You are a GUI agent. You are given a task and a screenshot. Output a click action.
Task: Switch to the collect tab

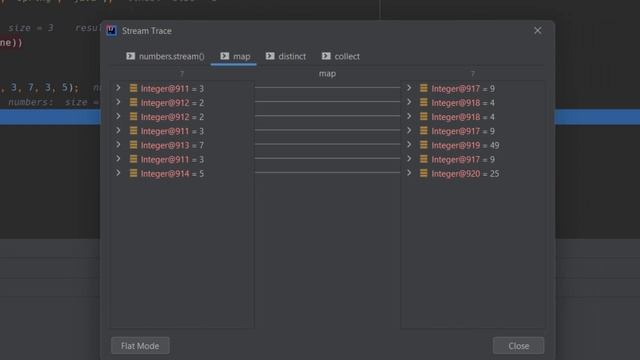point(341,56)
